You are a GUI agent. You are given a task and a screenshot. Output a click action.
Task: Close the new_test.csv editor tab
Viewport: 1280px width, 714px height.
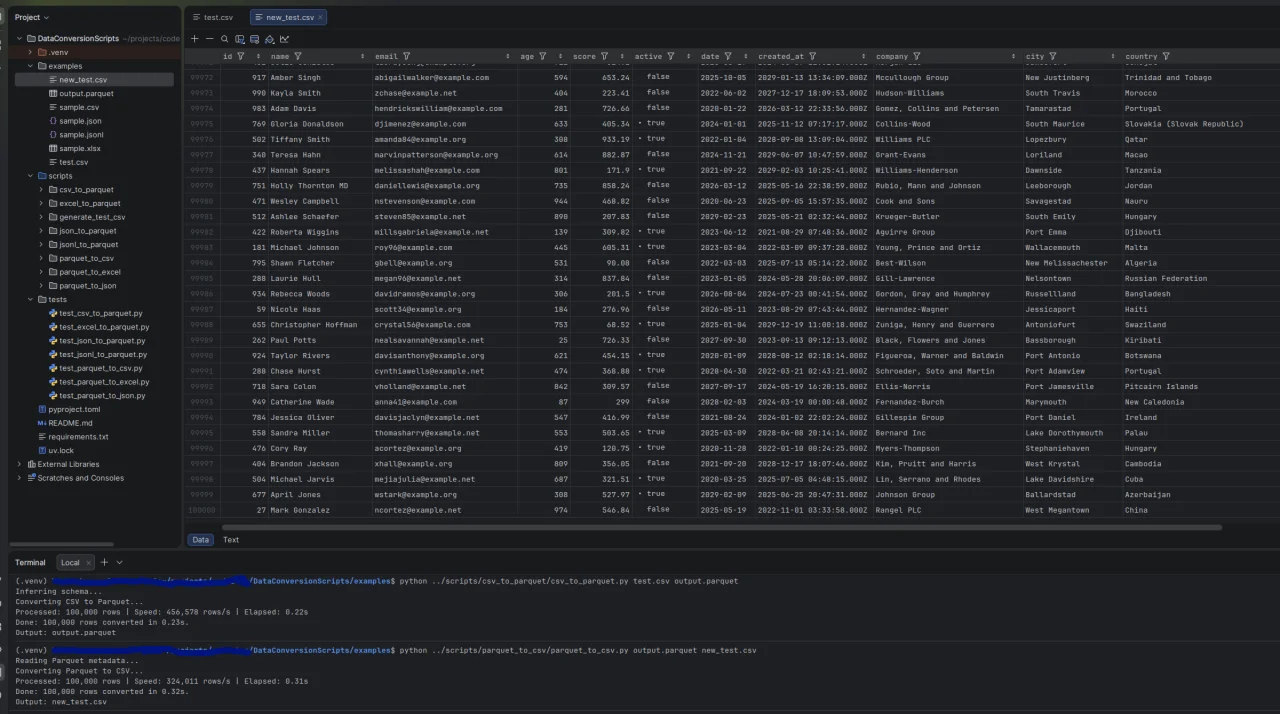click(x=320, y=17)
